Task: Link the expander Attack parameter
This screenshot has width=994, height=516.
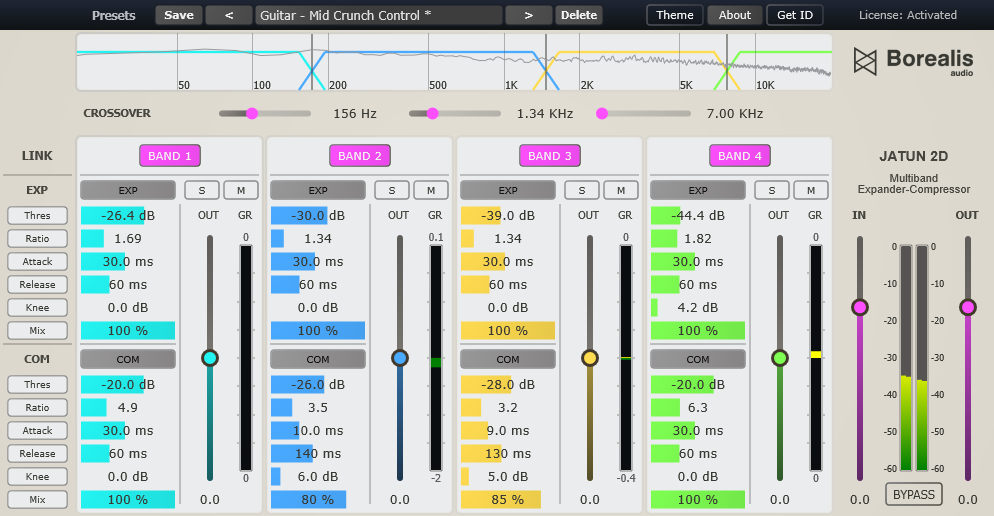Action: pyautogui.click(x=37, y=261)
